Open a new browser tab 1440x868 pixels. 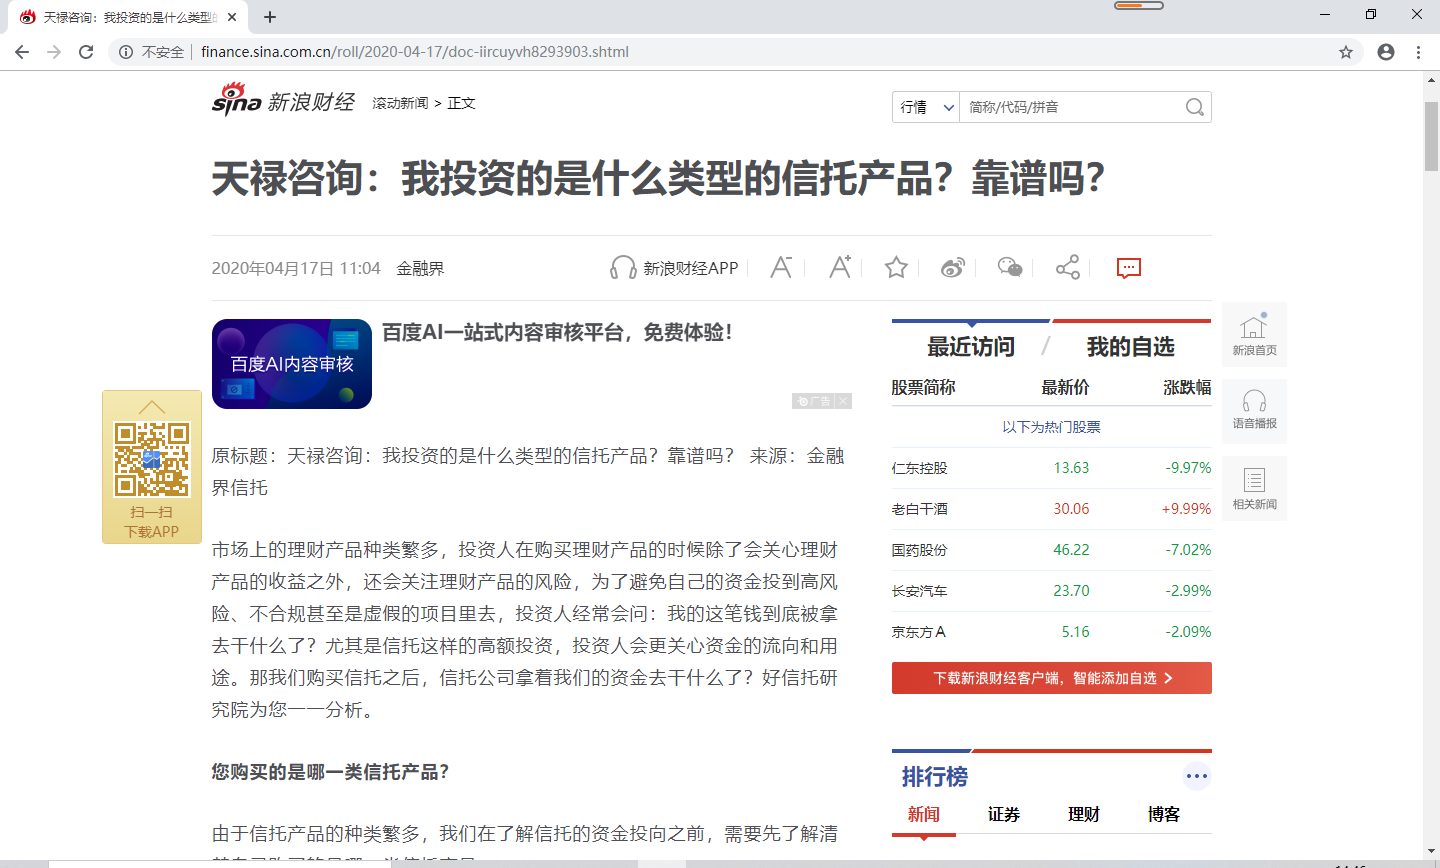[x=270, y=17]
